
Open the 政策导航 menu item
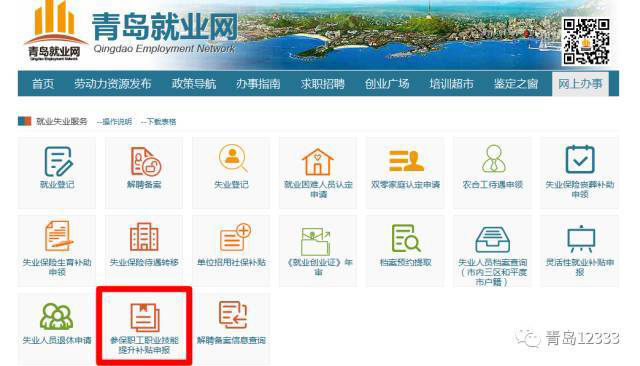tap(194, 84)
